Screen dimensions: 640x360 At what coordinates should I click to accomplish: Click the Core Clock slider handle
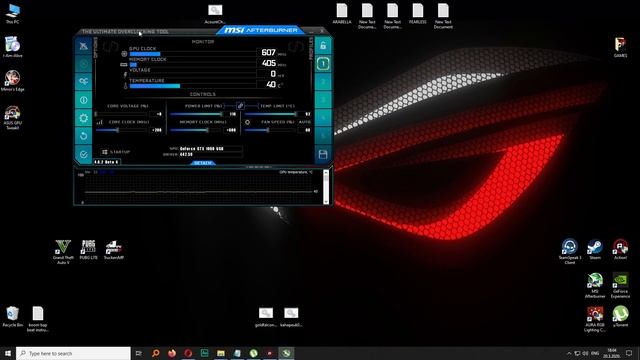tap(118, 130)
